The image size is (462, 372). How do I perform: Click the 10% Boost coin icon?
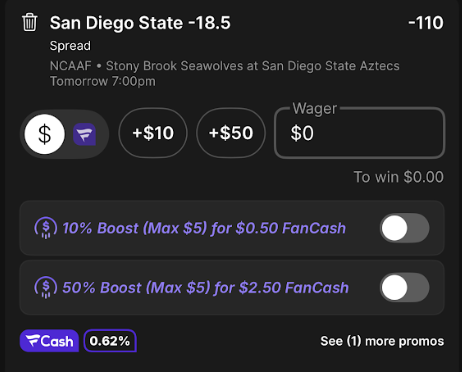click(46, 228)
